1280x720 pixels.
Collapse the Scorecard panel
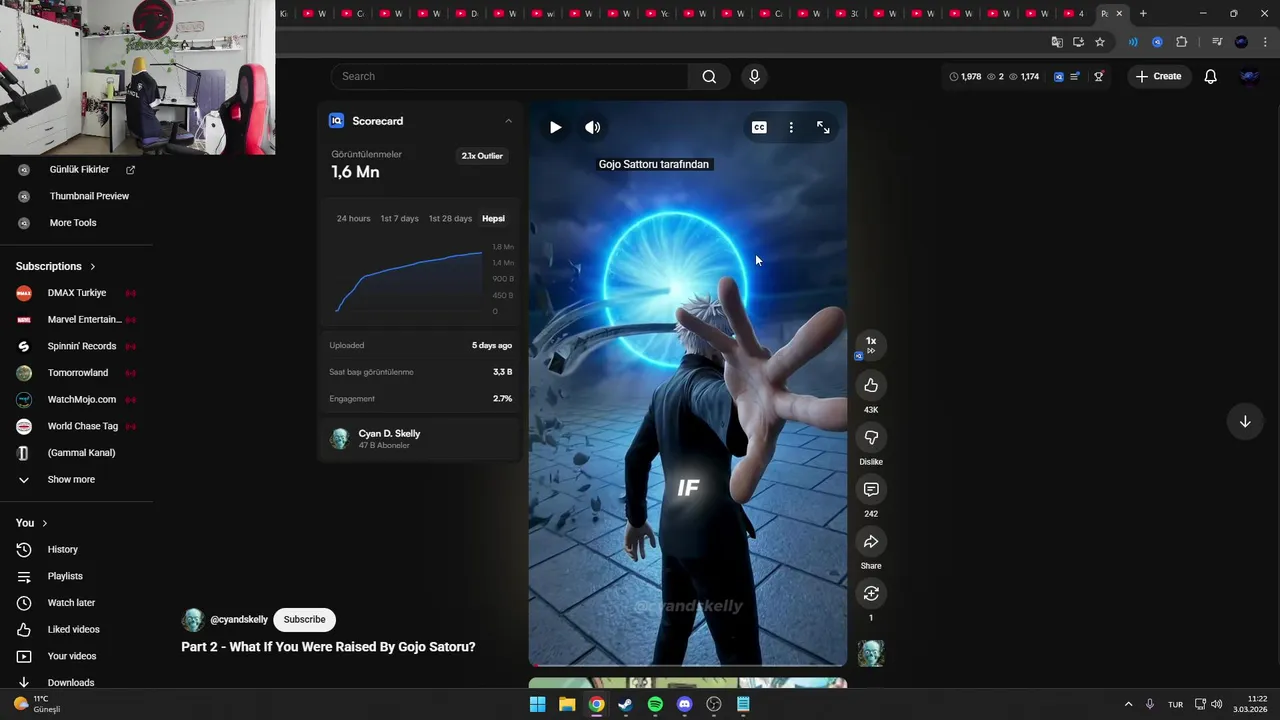point(508,121)
